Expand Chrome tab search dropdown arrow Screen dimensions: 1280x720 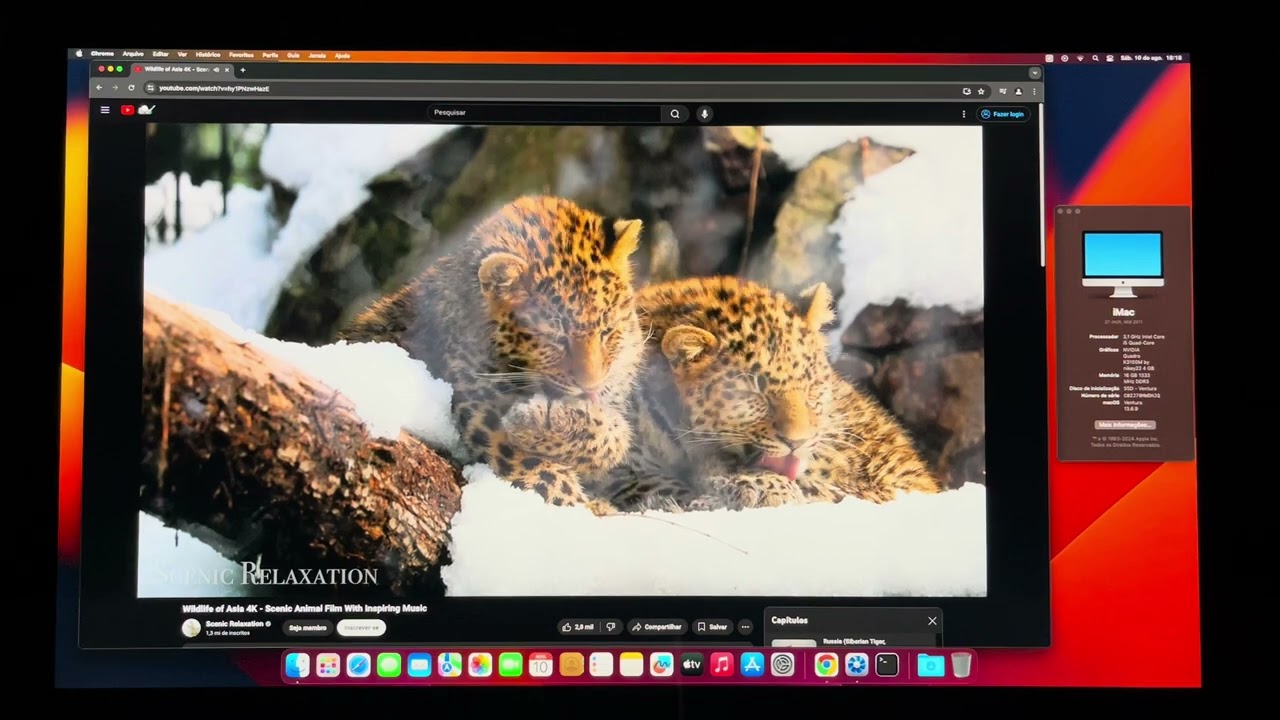1034,73
